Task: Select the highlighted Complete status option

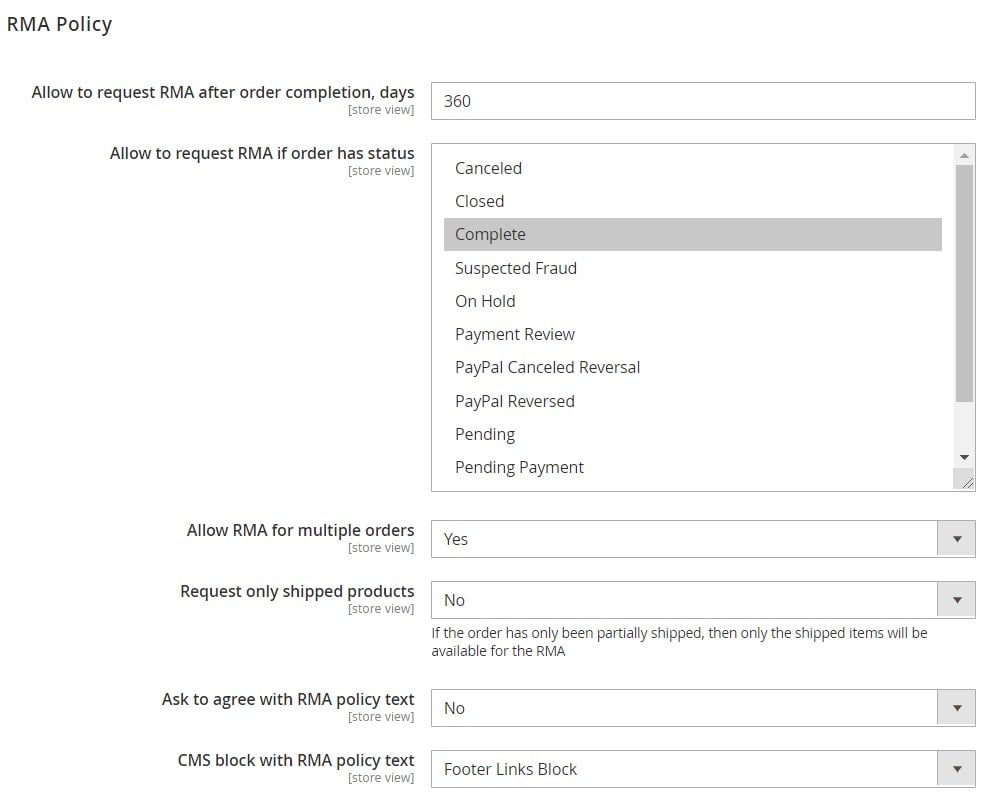Action: pyautogui.click(x=693, y=234)
